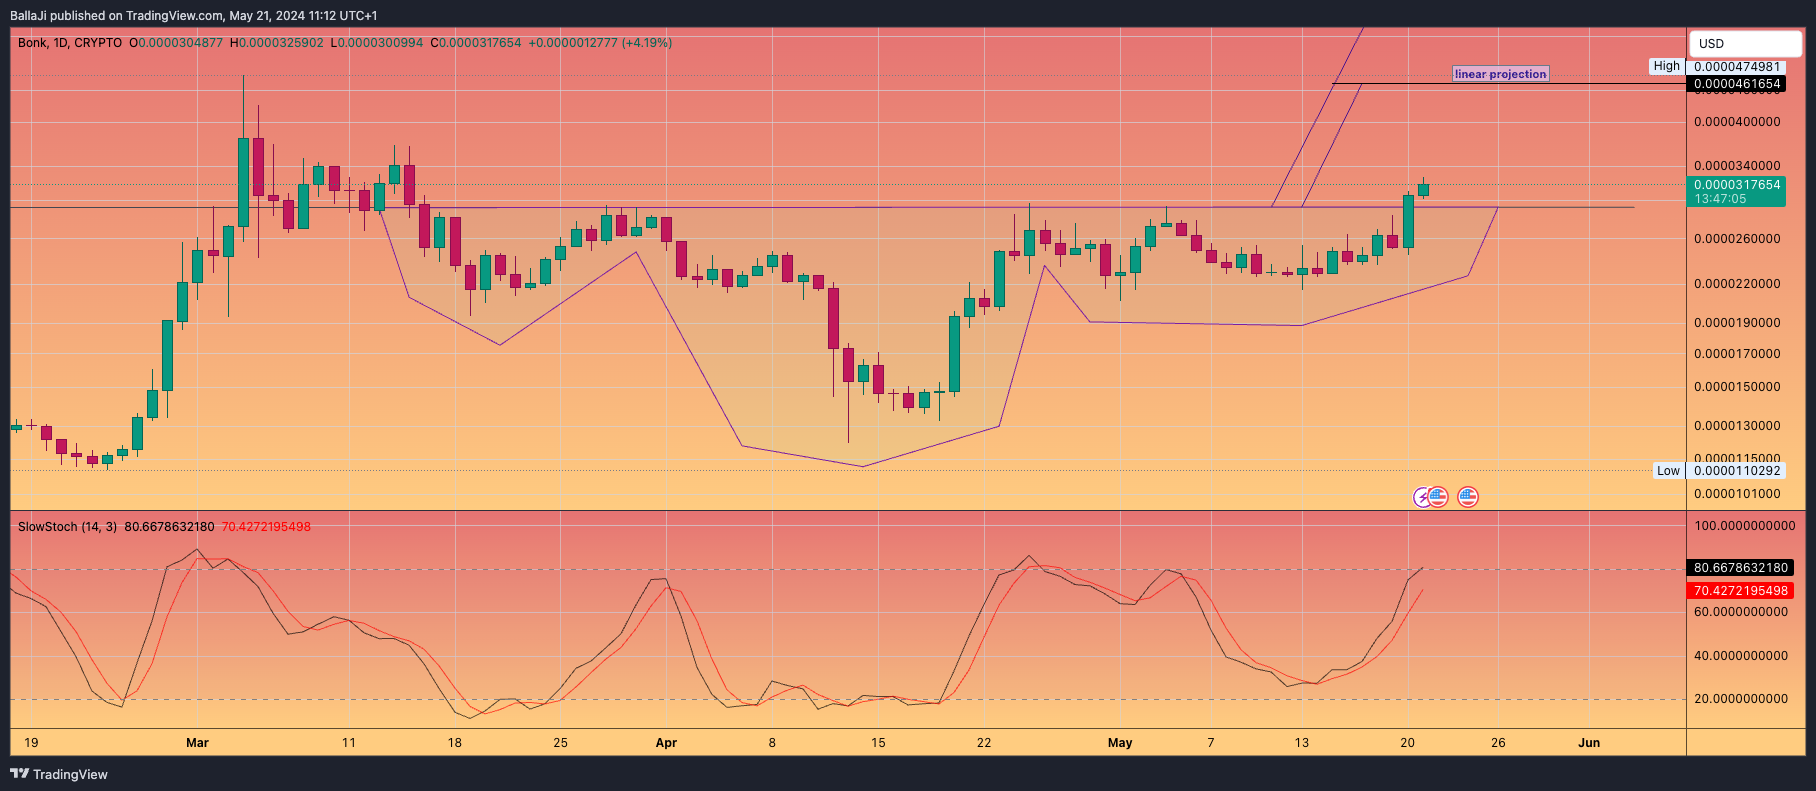The height and width of the screenshot is (791, 1816).
Task: Click the purple lightning event icon
Action: click(x=1421, y=497)
